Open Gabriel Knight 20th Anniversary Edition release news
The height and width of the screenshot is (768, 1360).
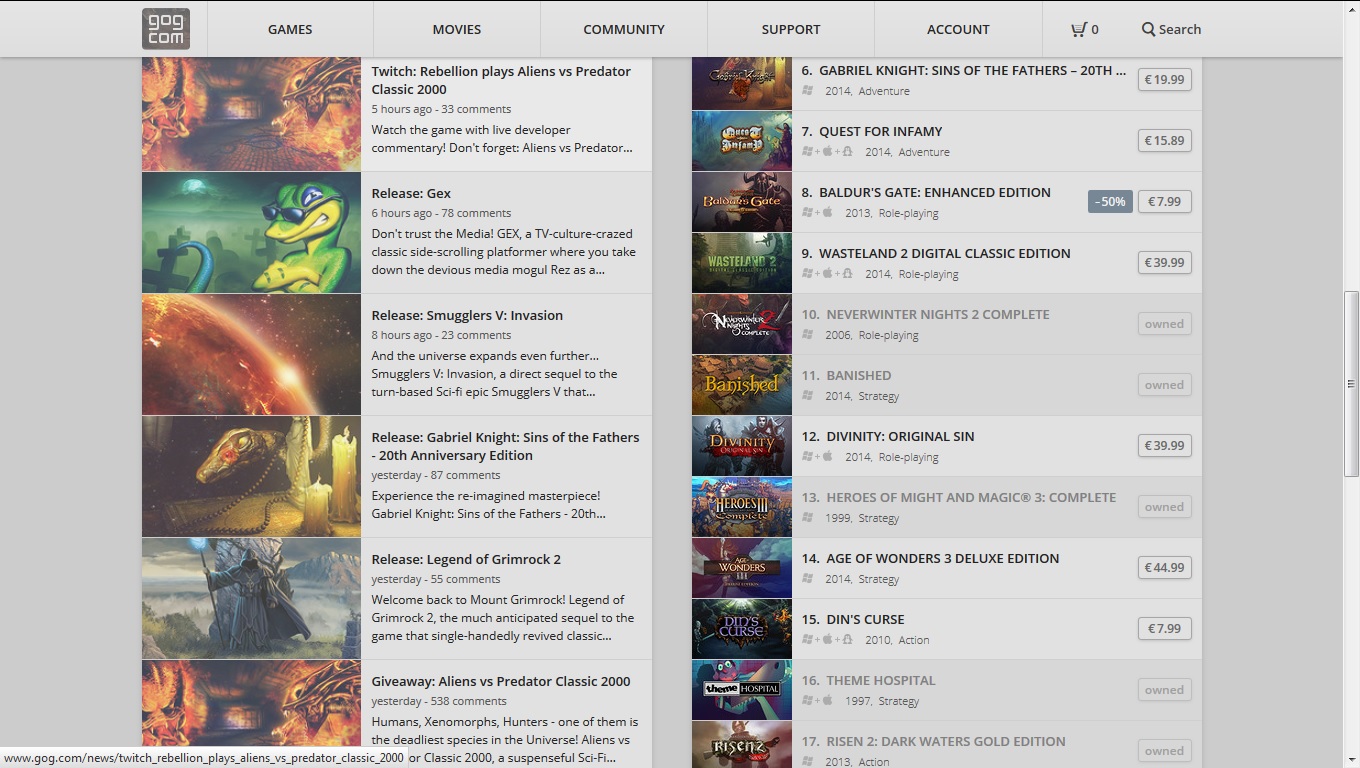pyautogui.click(x=505, y=446)
